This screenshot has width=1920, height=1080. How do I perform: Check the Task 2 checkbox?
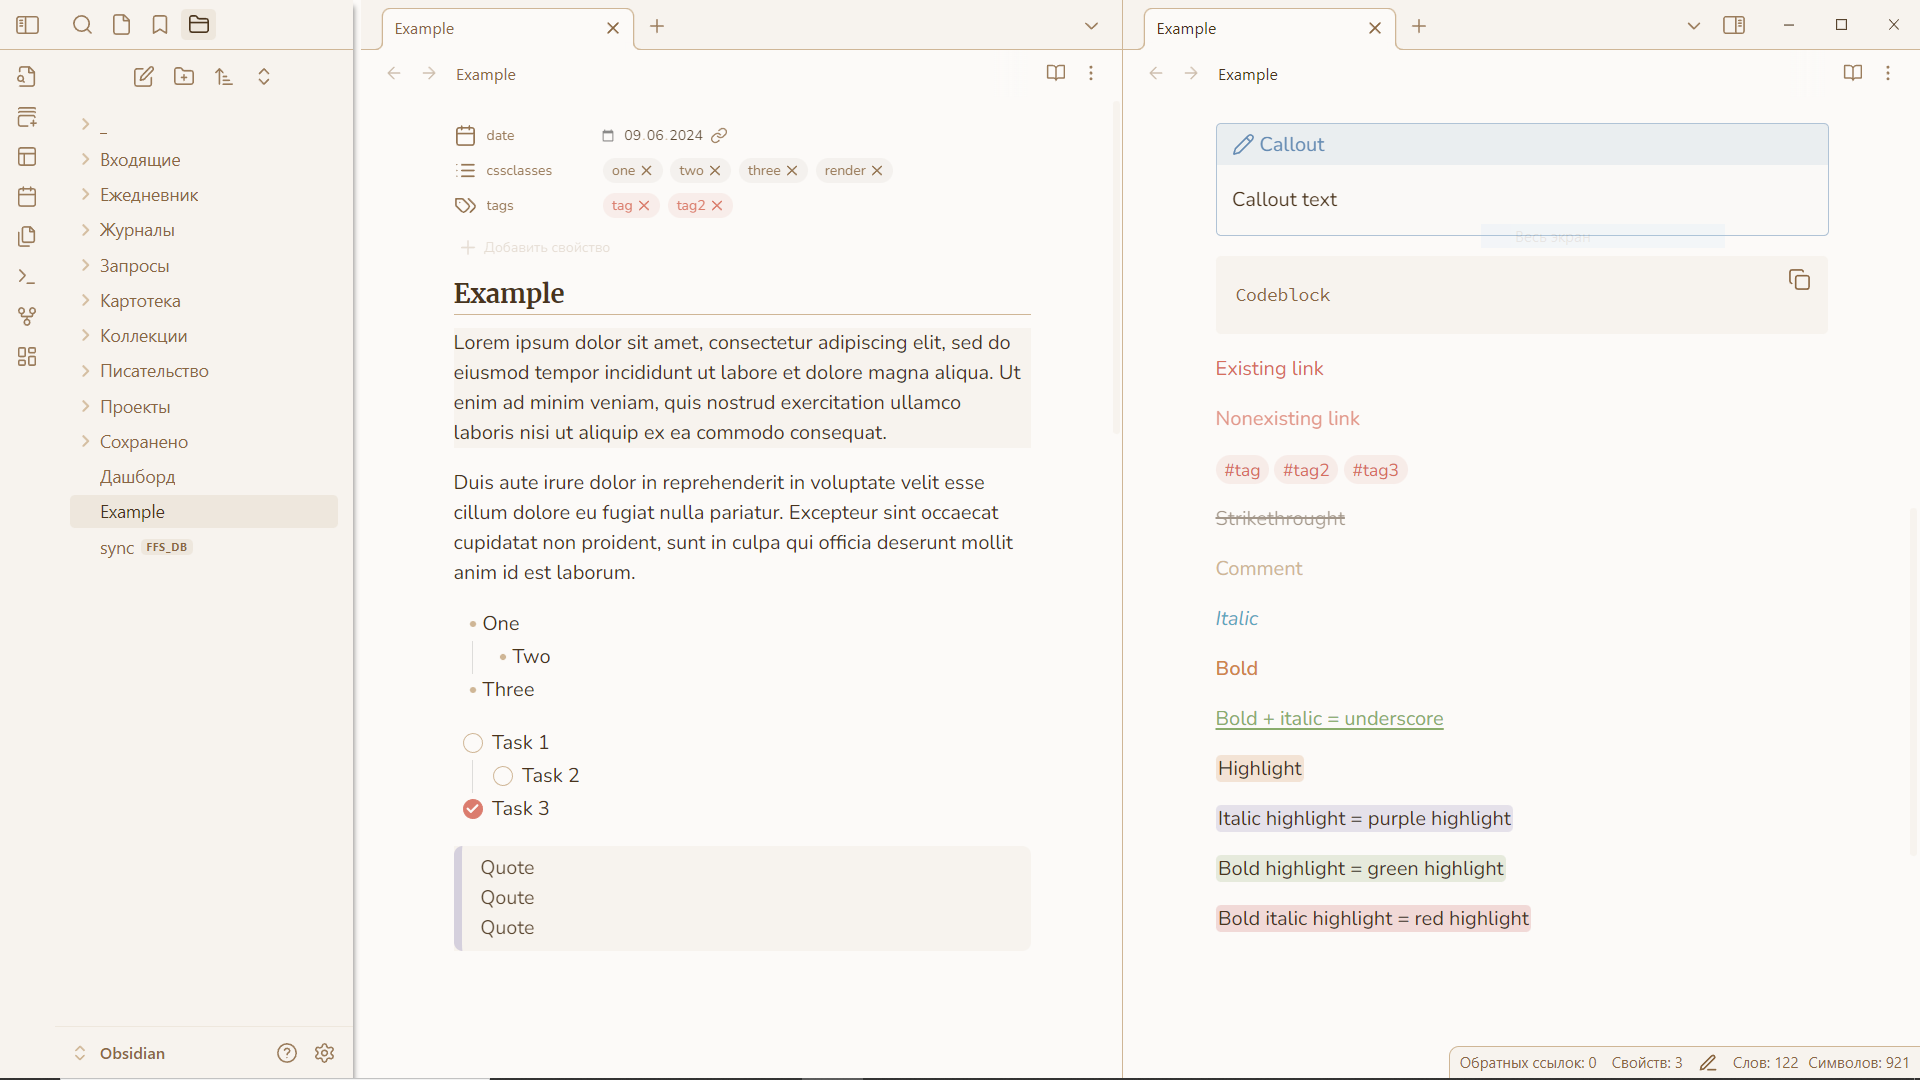point(503,776)
